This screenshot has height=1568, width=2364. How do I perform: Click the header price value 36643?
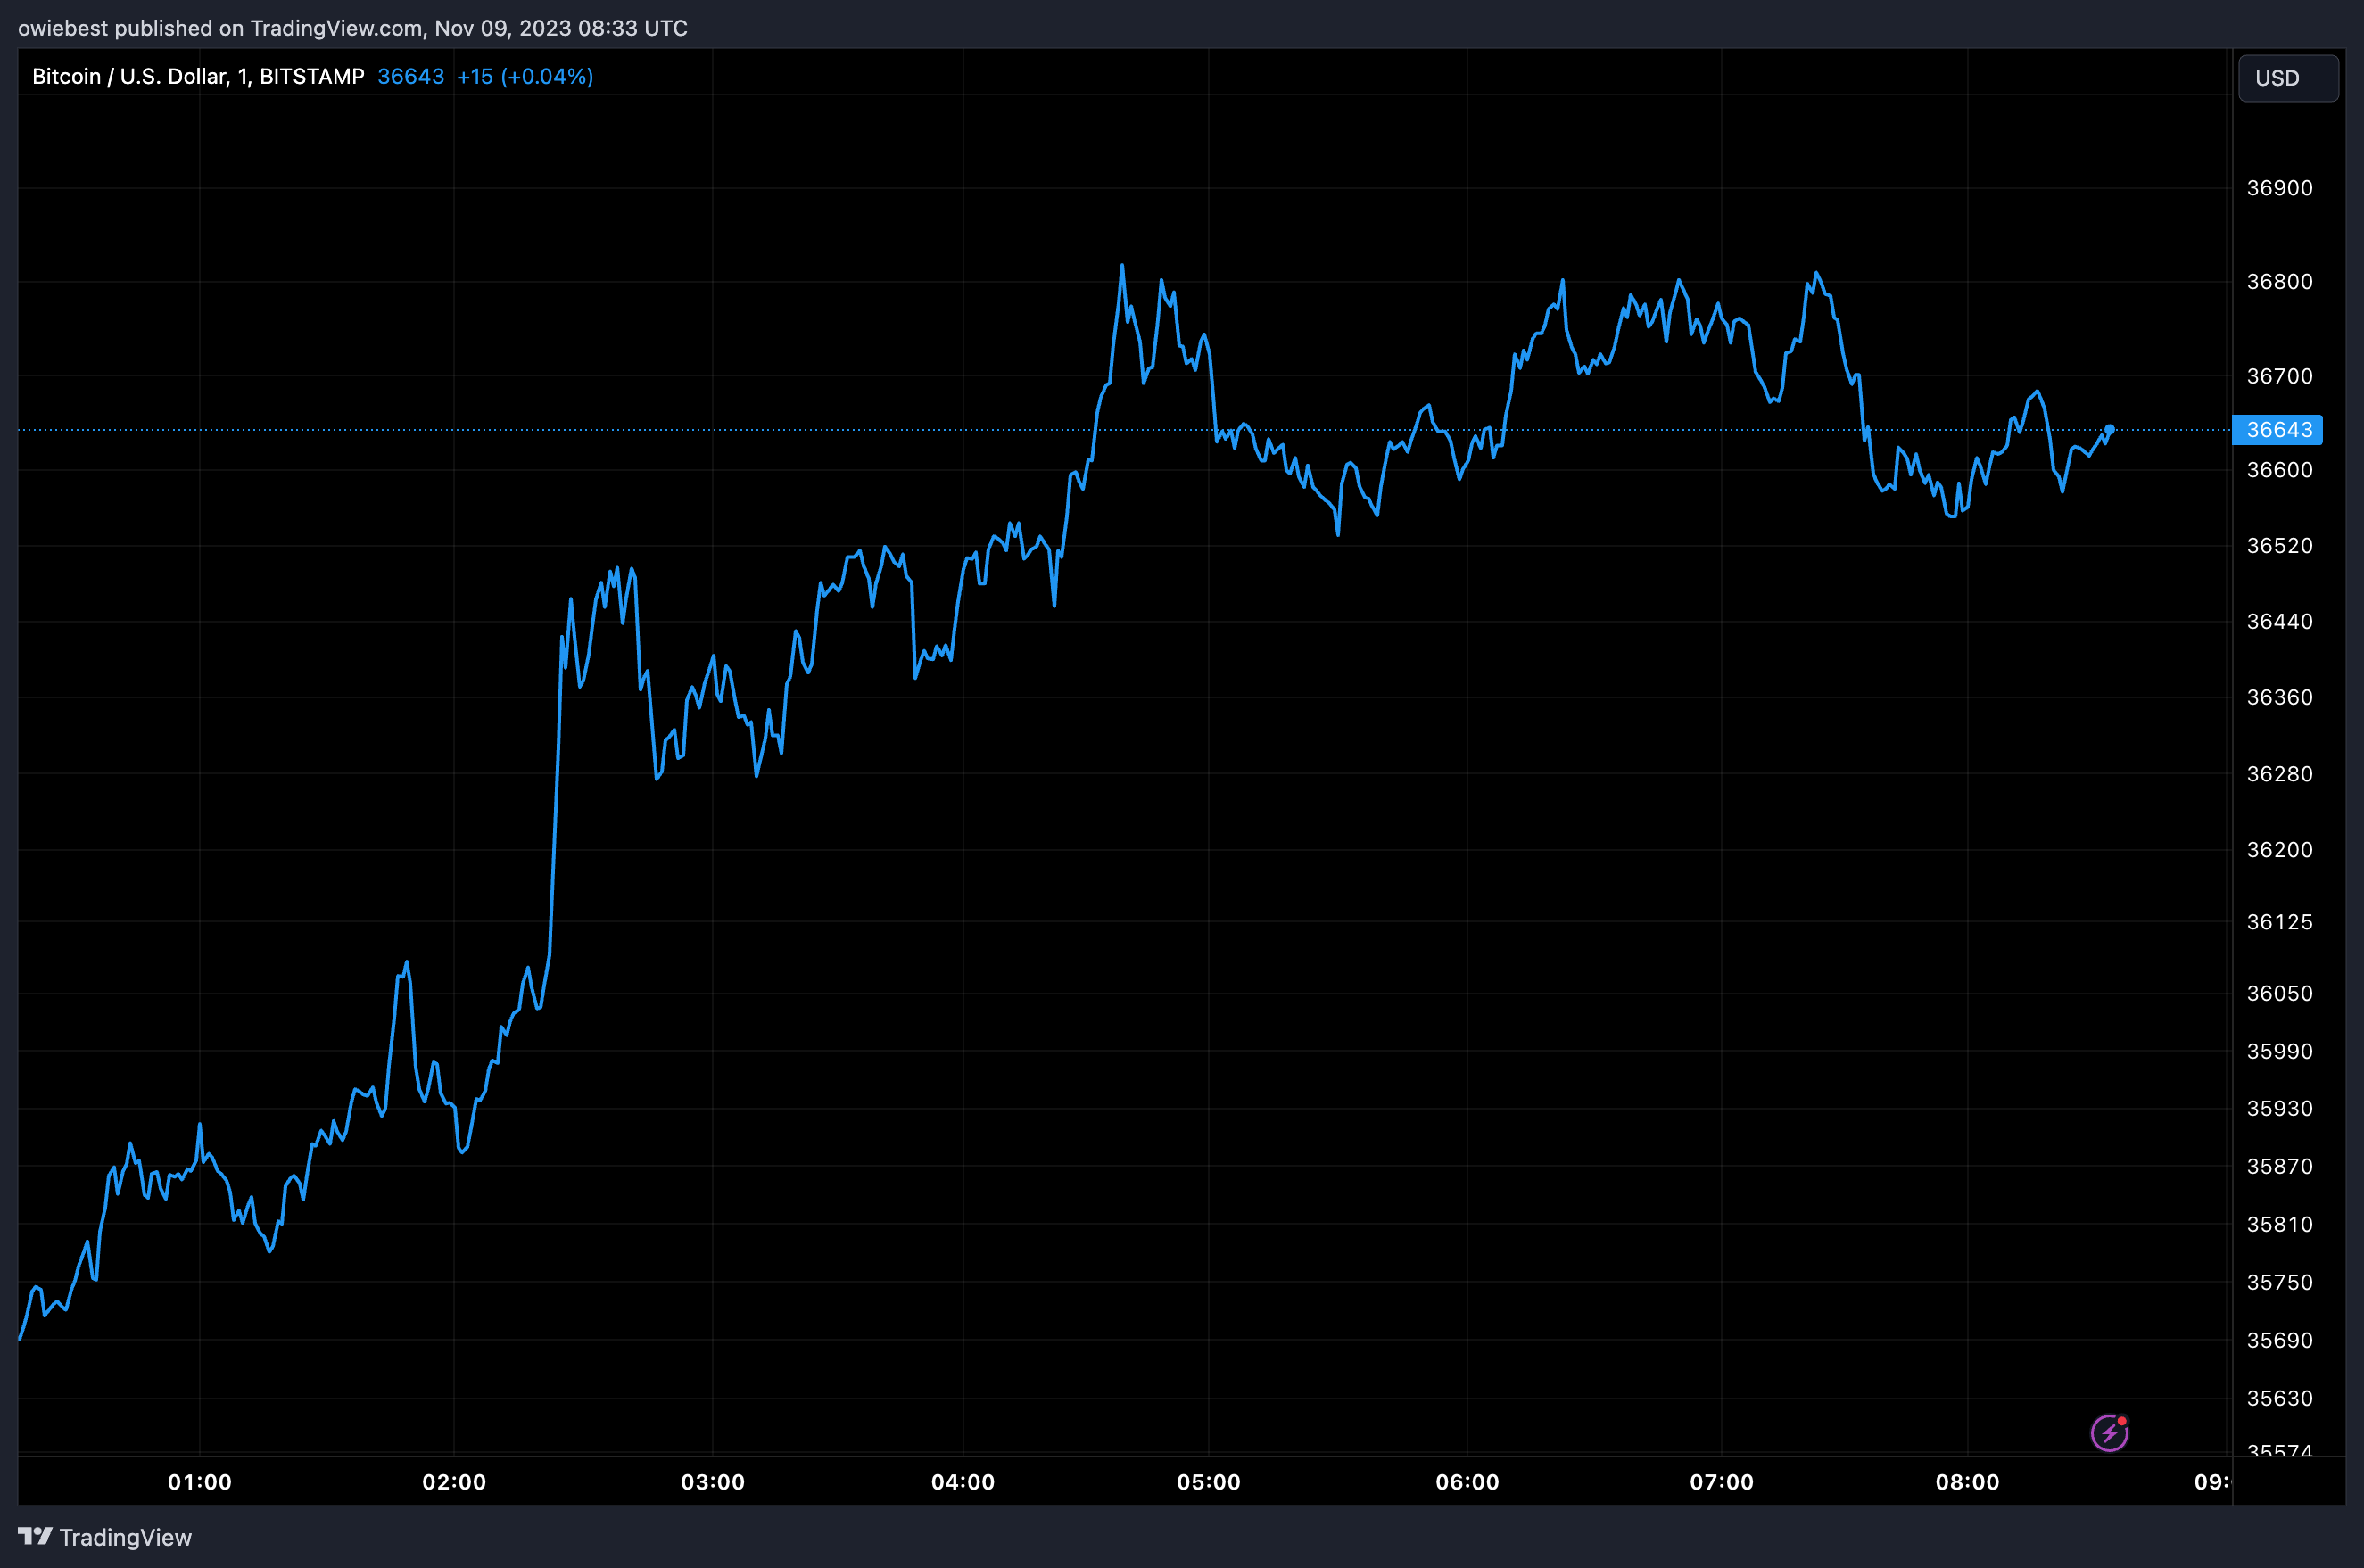coord(411,77)
